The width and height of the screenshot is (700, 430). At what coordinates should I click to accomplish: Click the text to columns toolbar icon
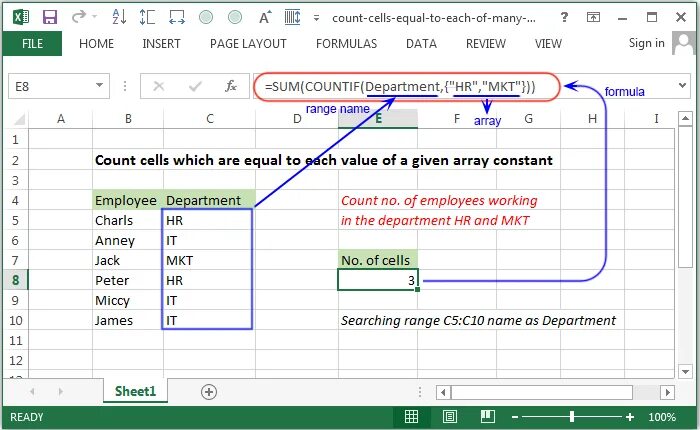pos(292,17)
